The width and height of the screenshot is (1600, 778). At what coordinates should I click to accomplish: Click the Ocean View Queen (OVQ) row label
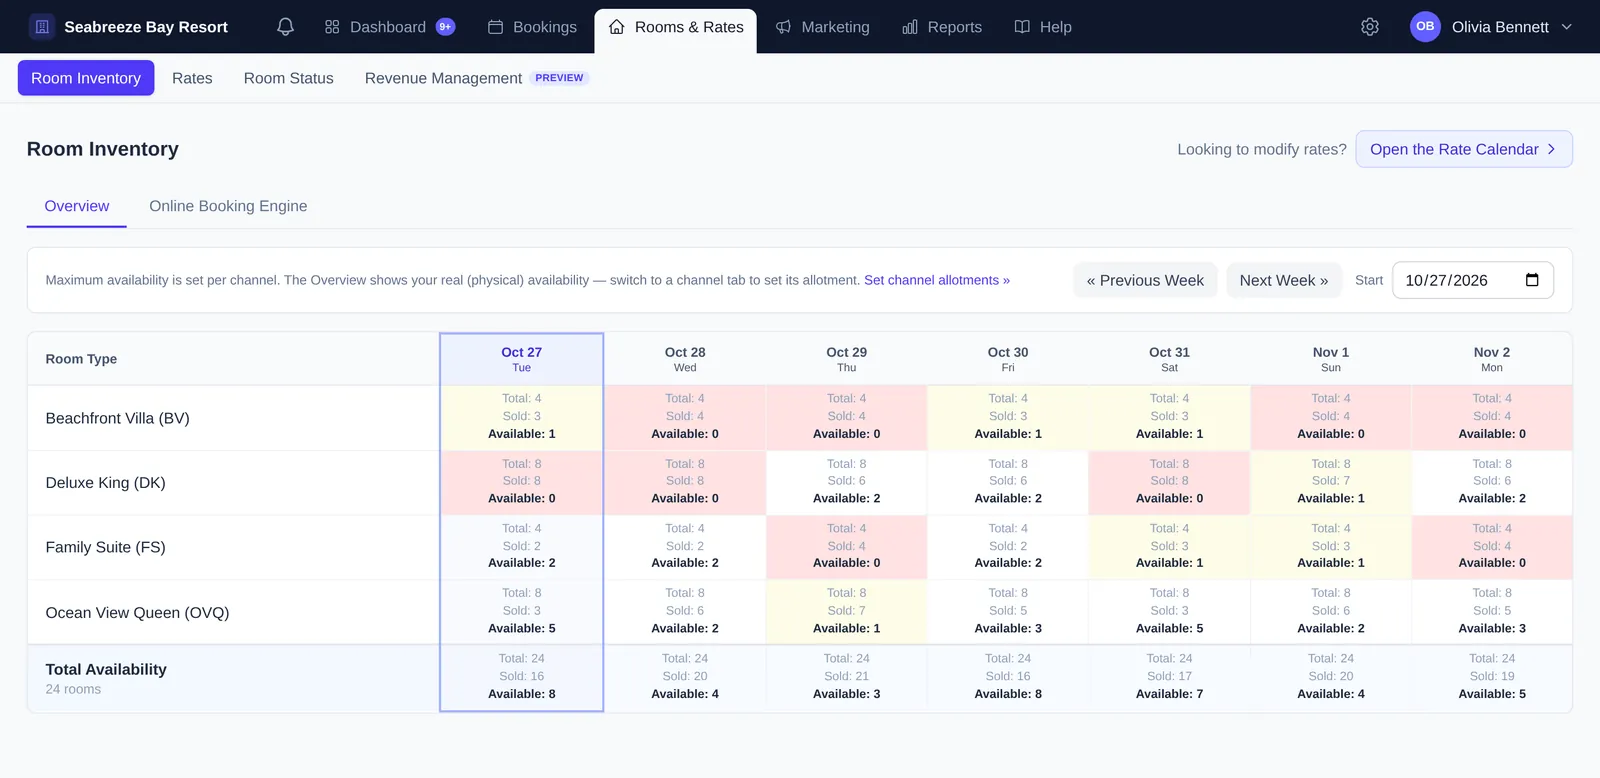tap(138, 612)
